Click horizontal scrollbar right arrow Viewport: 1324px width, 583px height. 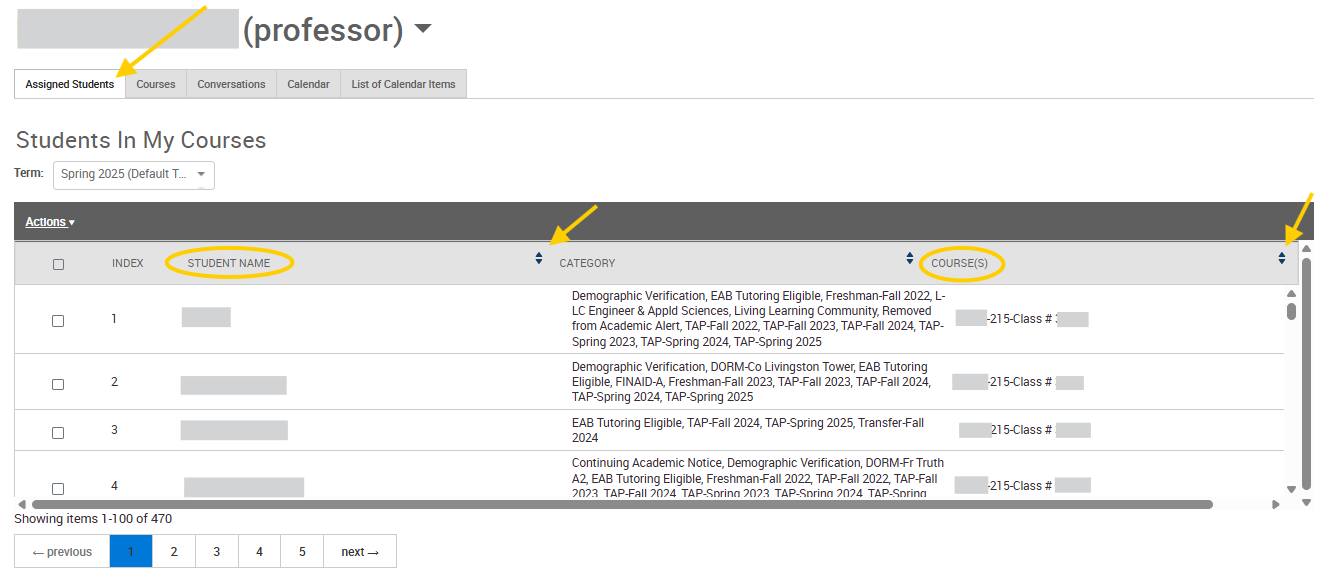click(1276, 504)
